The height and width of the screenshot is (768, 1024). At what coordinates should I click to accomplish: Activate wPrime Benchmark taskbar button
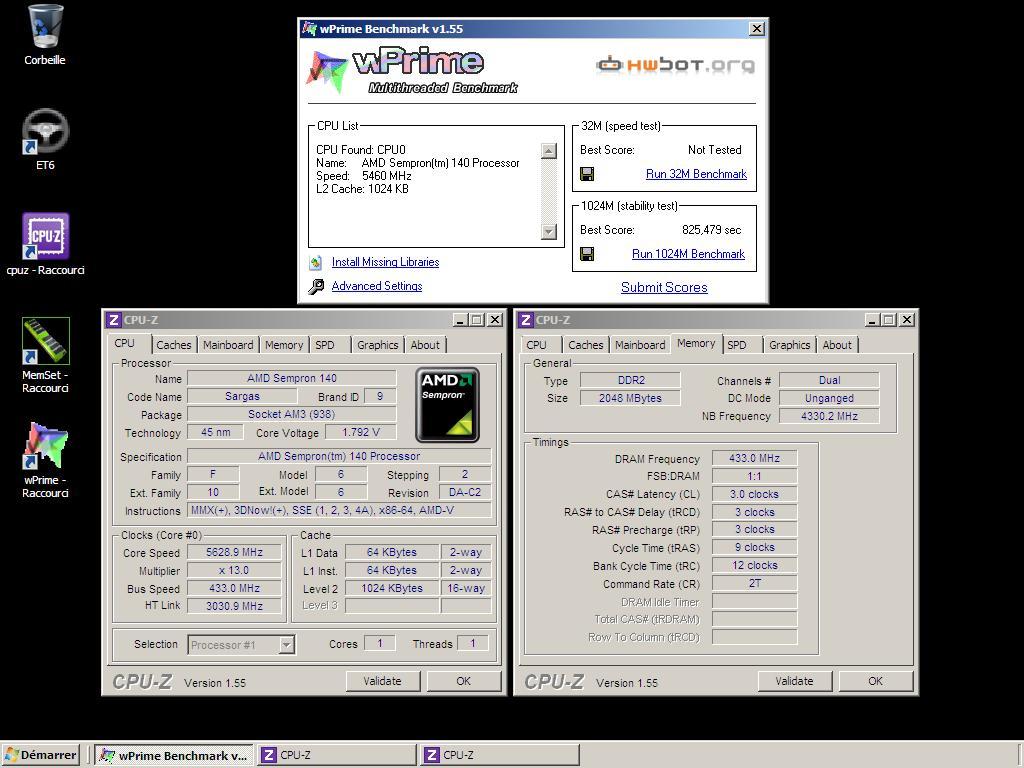pos(174,755)
